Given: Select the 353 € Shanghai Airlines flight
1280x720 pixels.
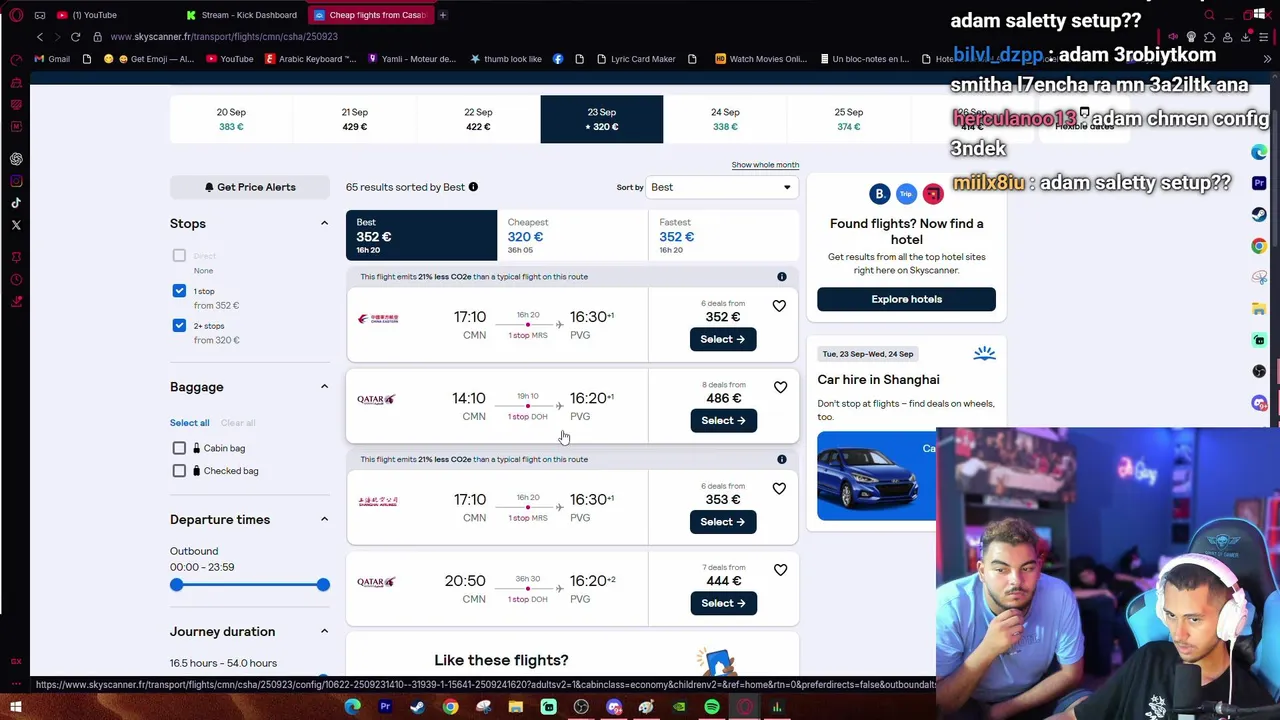Looking at the screenshot, I should [723, 522].
